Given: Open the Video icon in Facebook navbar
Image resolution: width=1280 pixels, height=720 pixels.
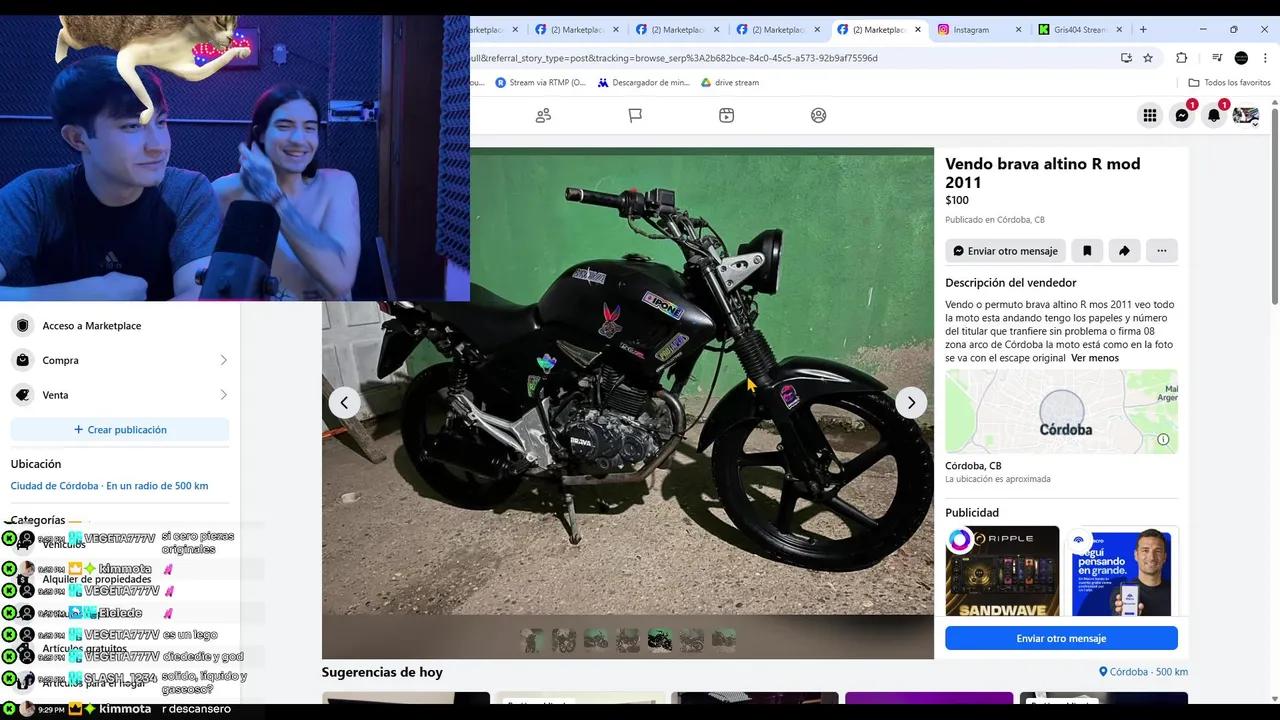Looking at the screenshot, I should [x=726, y=115].
